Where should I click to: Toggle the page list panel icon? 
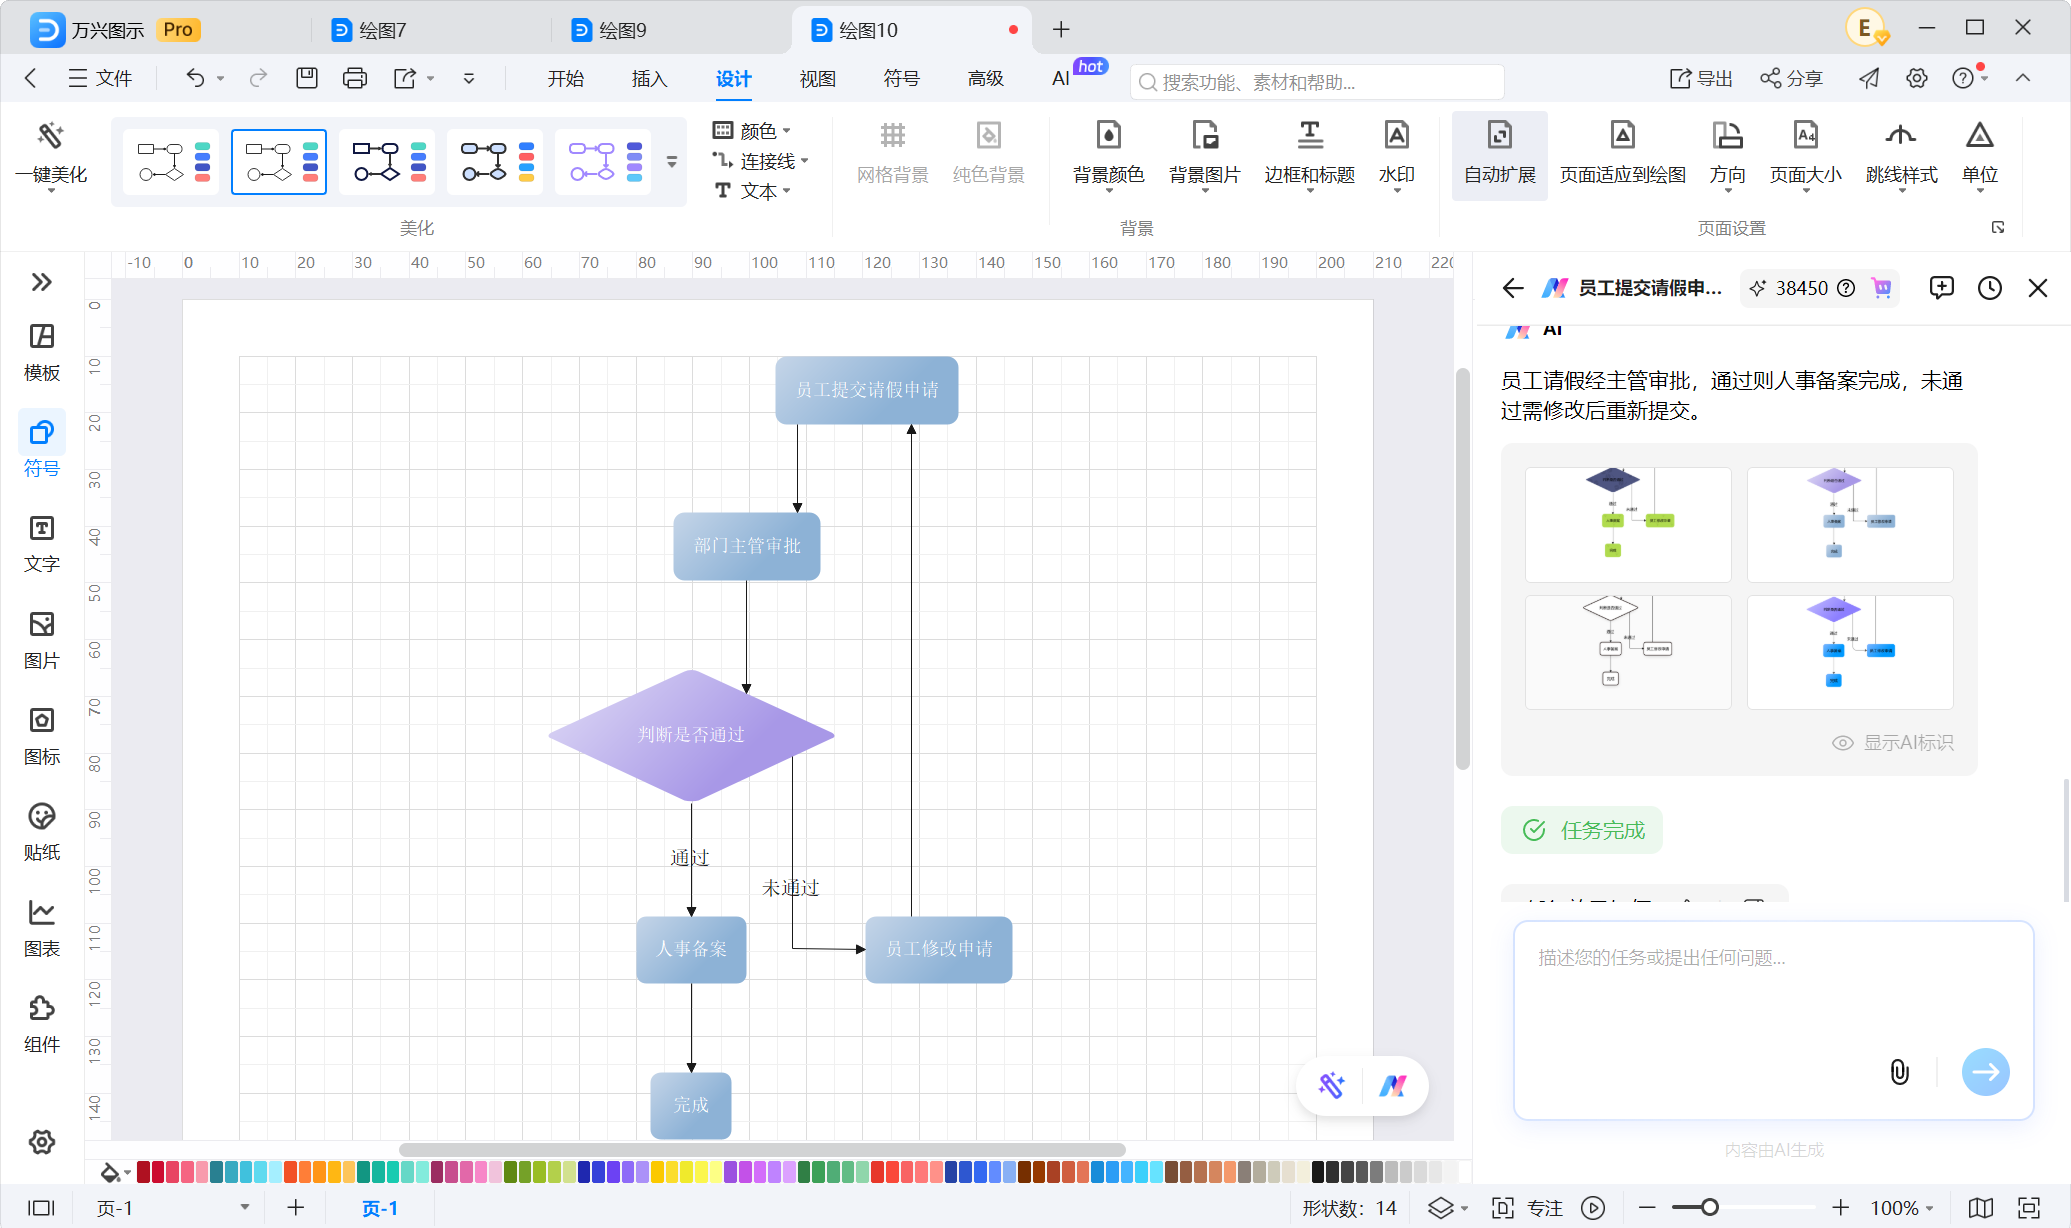[41, 1208]
